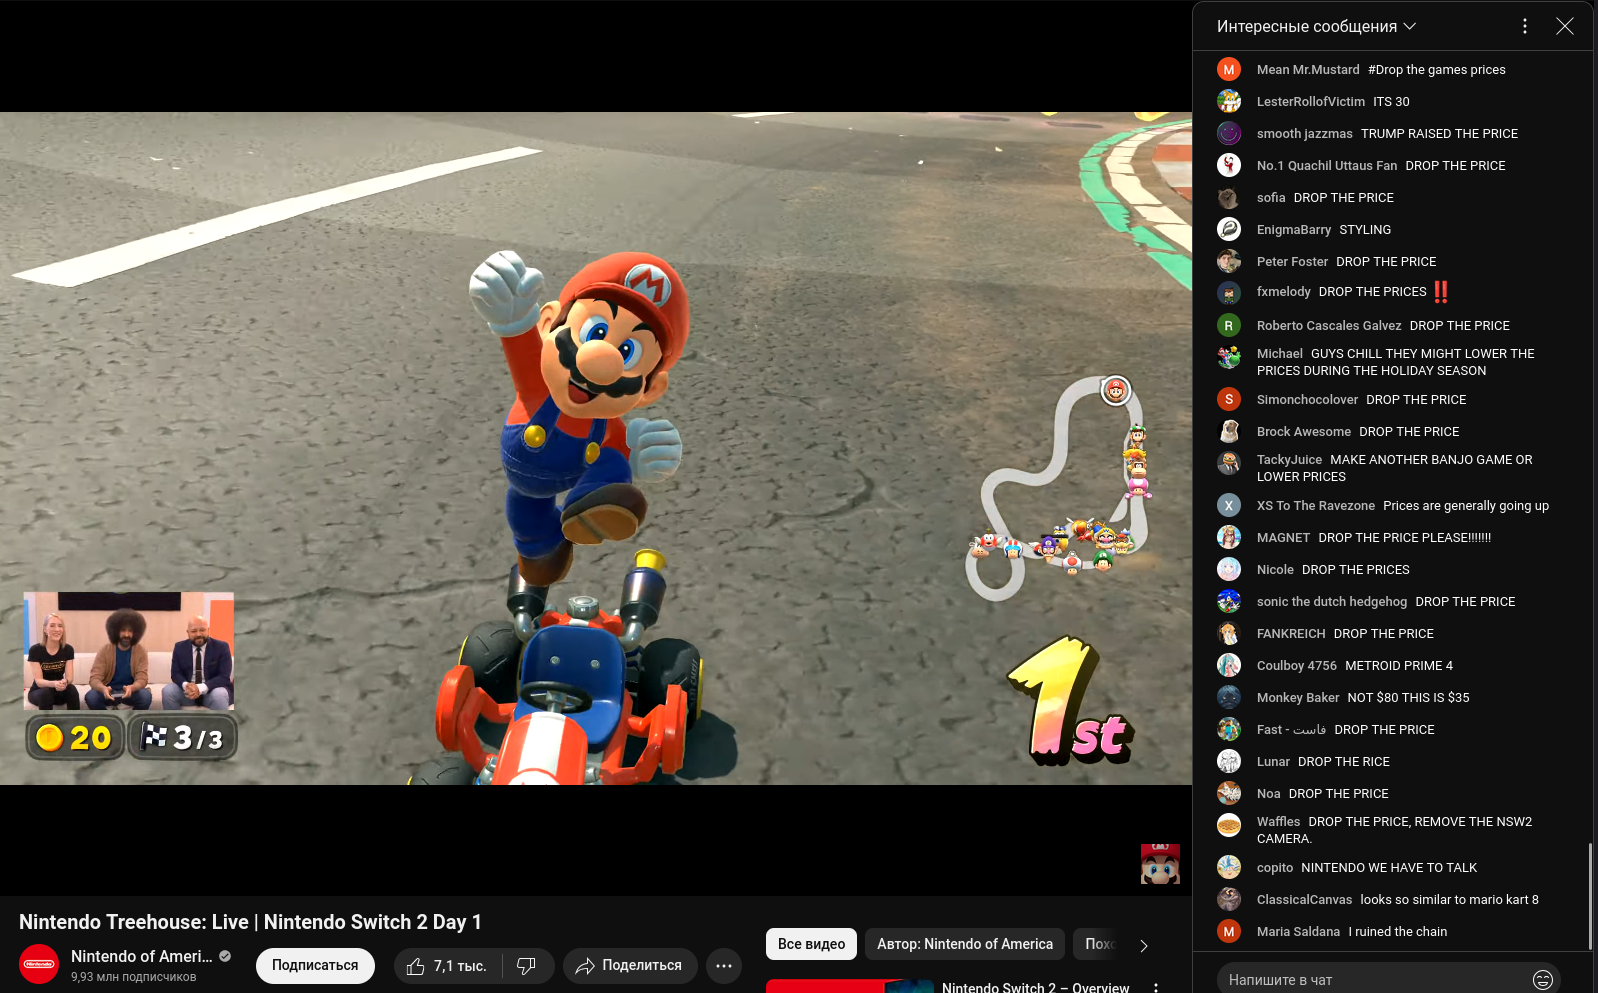
Task: Click TackyJuice's chat avatar
Action: pyautogui.click(x=1229, y=463)
